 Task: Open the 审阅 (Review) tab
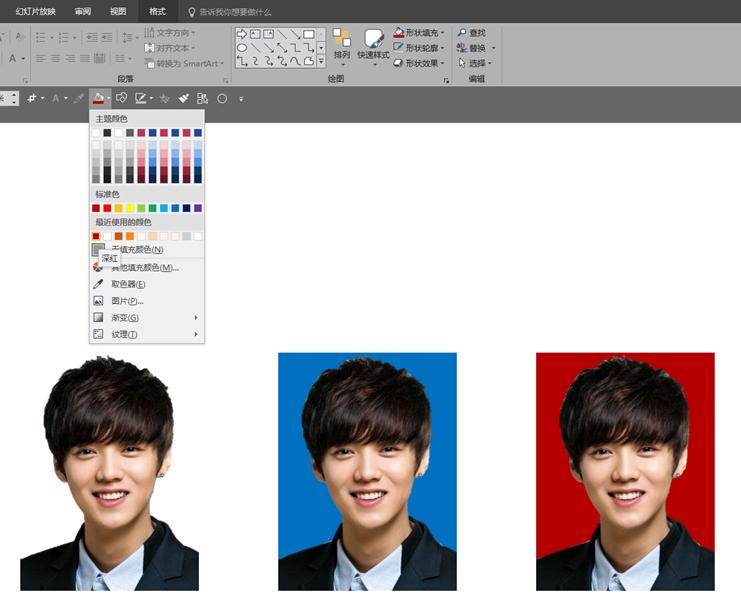coord(84,11)
